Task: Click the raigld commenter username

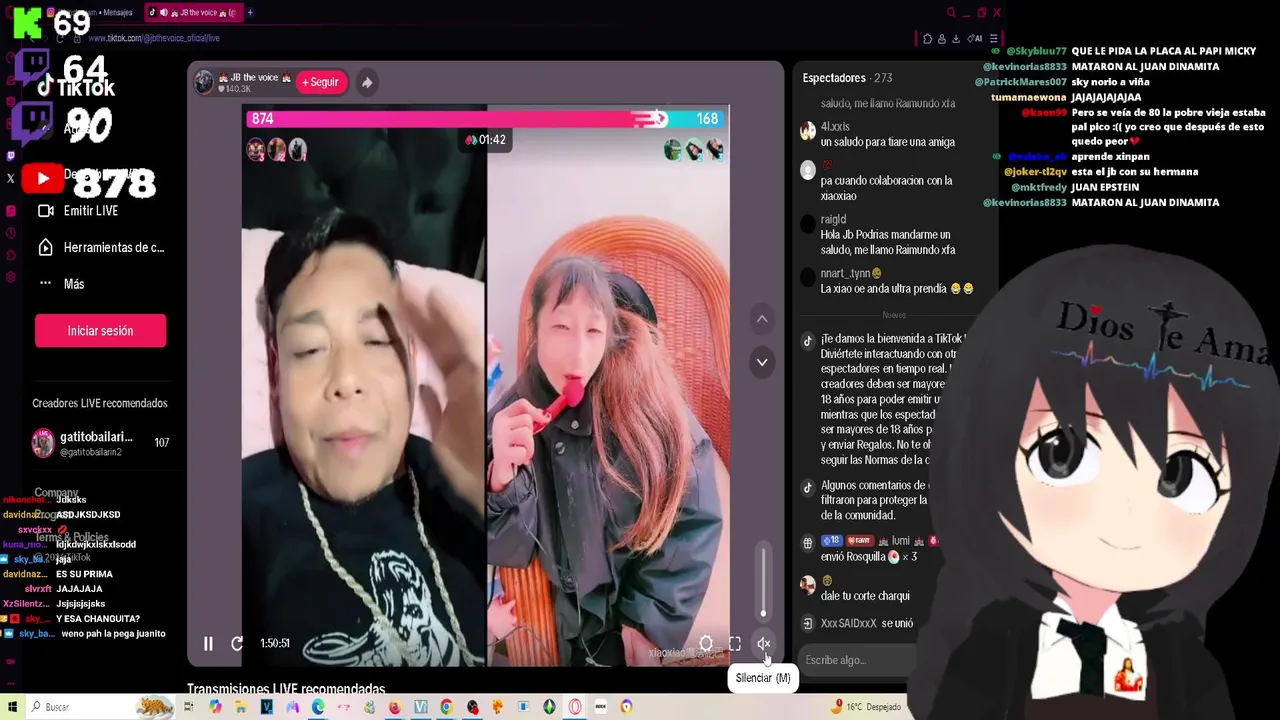Action: coord(833,219)
